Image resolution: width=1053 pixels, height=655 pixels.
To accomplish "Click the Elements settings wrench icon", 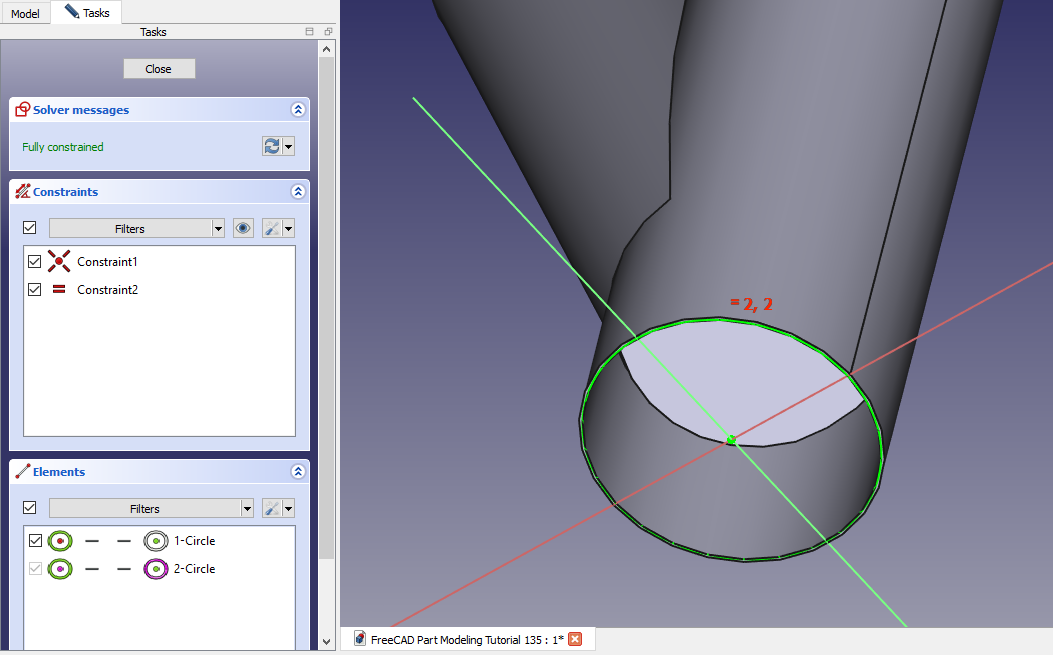I will [x=271, y=509].
